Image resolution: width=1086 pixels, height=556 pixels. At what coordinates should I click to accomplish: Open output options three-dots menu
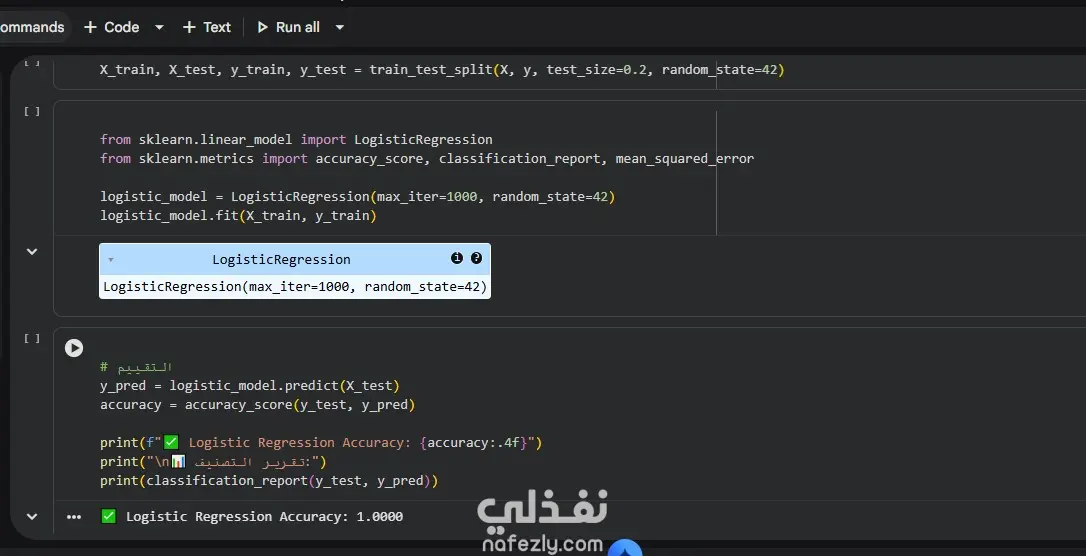(x=74, y=517)
